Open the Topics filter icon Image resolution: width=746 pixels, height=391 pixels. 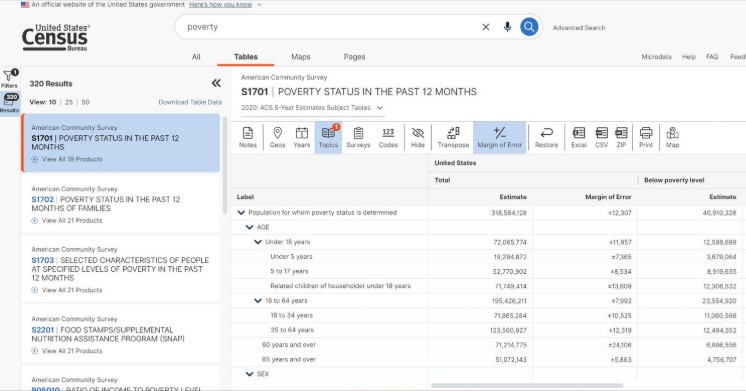point(328,137)
